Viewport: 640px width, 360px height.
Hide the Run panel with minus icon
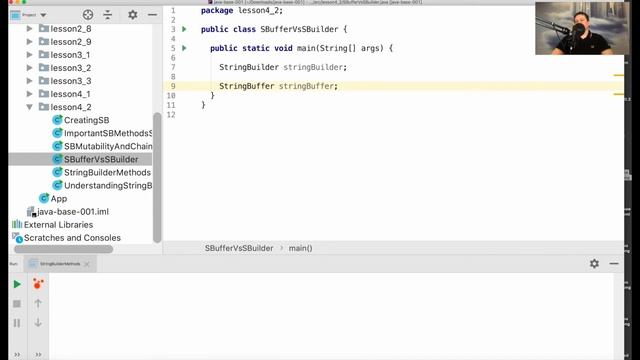point(614,264)
